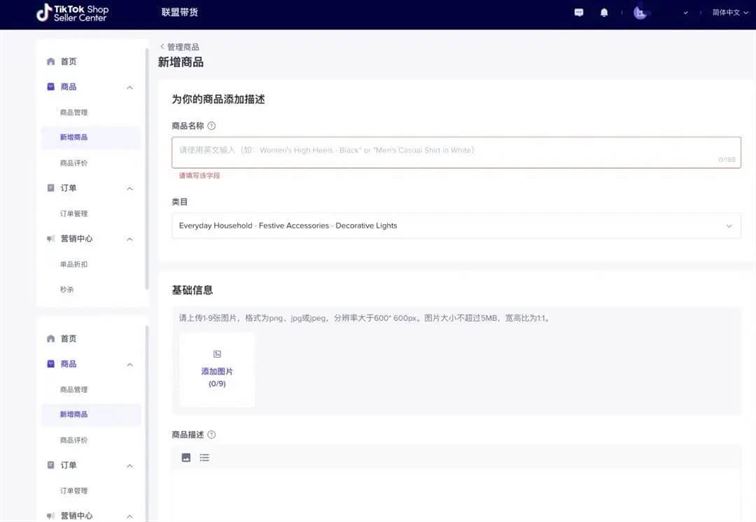Screen dimensions: 756x522
Task: Click the 添加图片 (0/9) upload box
Action: click(x=217, y=369)
